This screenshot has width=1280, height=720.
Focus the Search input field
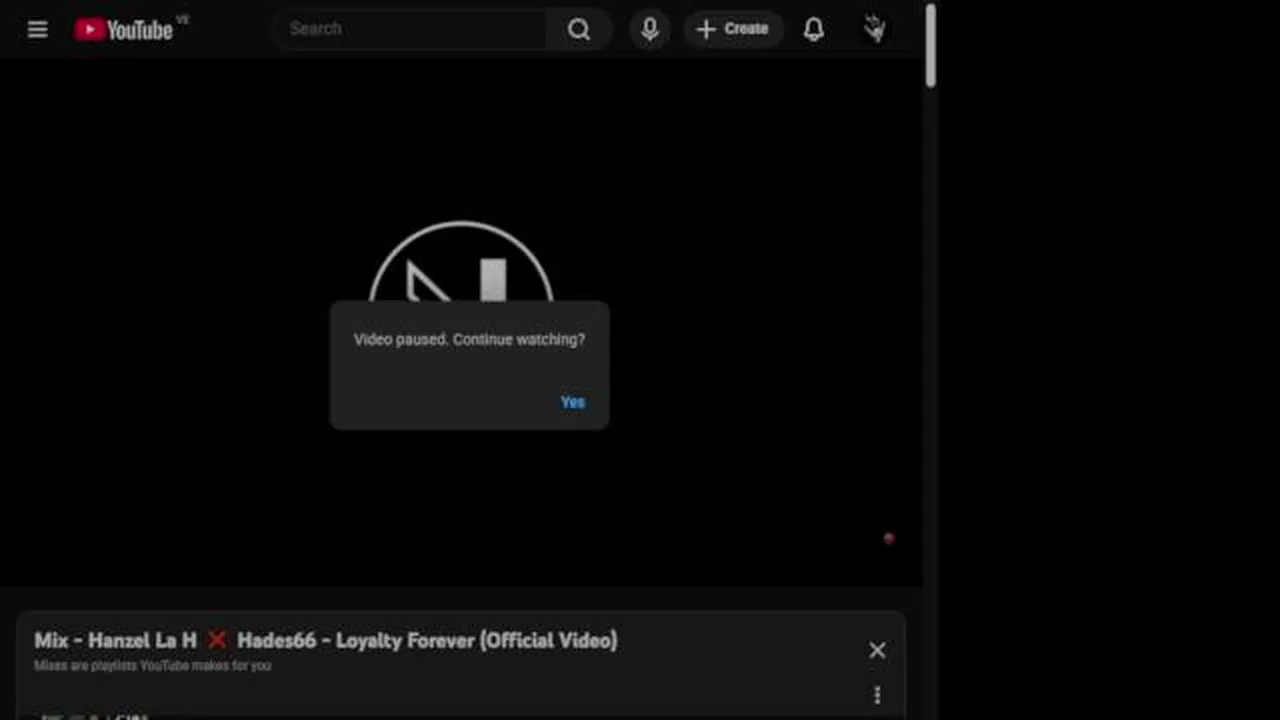click(x=412, y=29)
